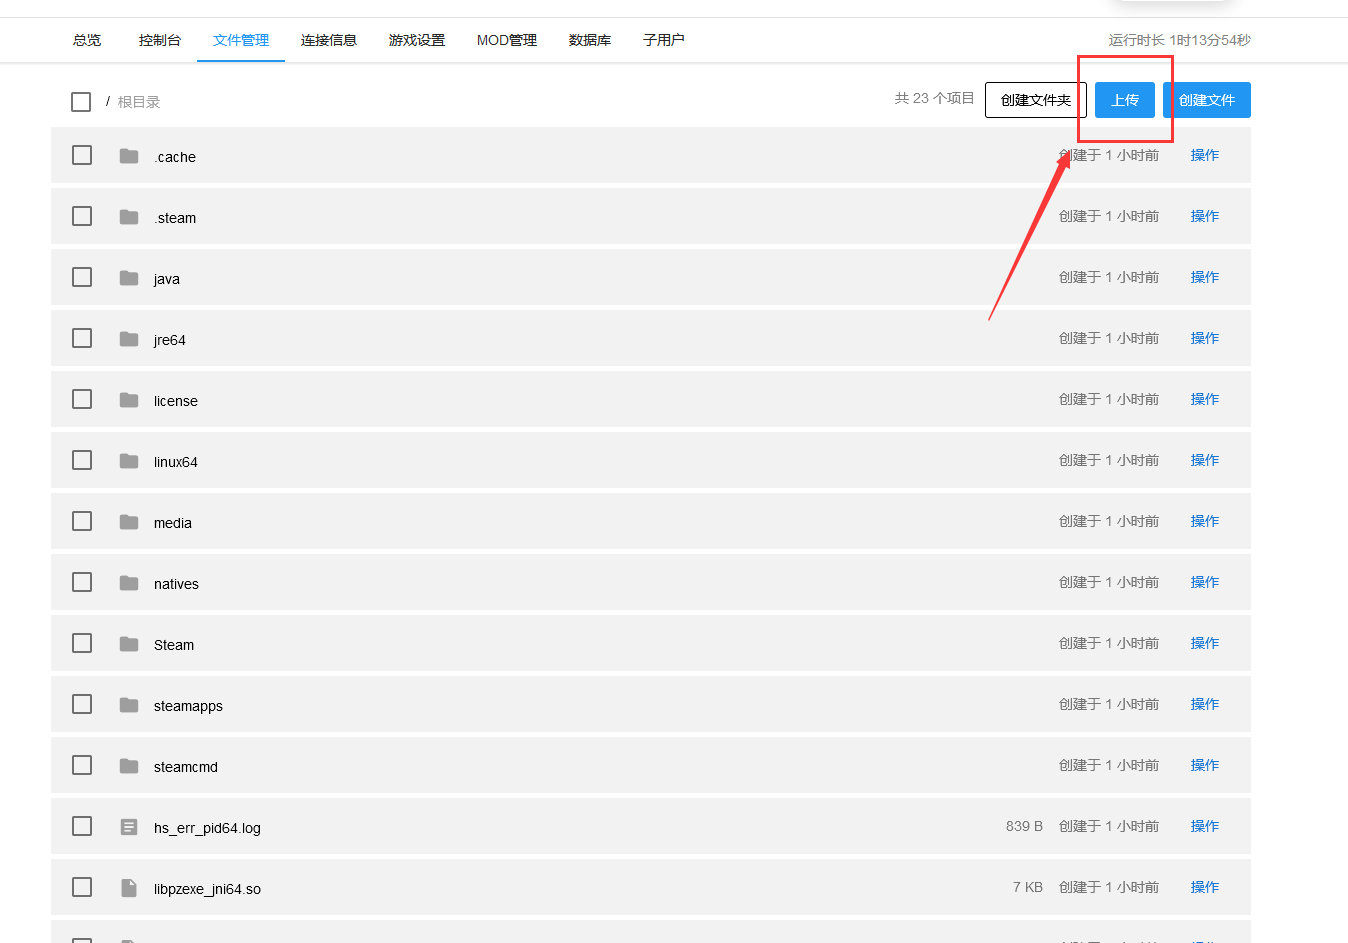The image size is (1348, 943).
Task: Open the 操作 menu for license
Action: click(1204, 399)
